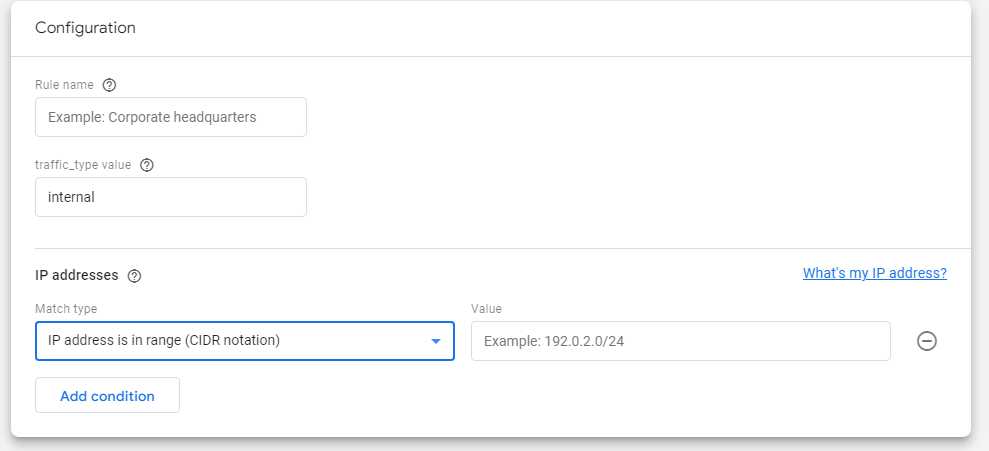Click the word internal in traffic_type field
989x451 pixels.
coord(71,197)
